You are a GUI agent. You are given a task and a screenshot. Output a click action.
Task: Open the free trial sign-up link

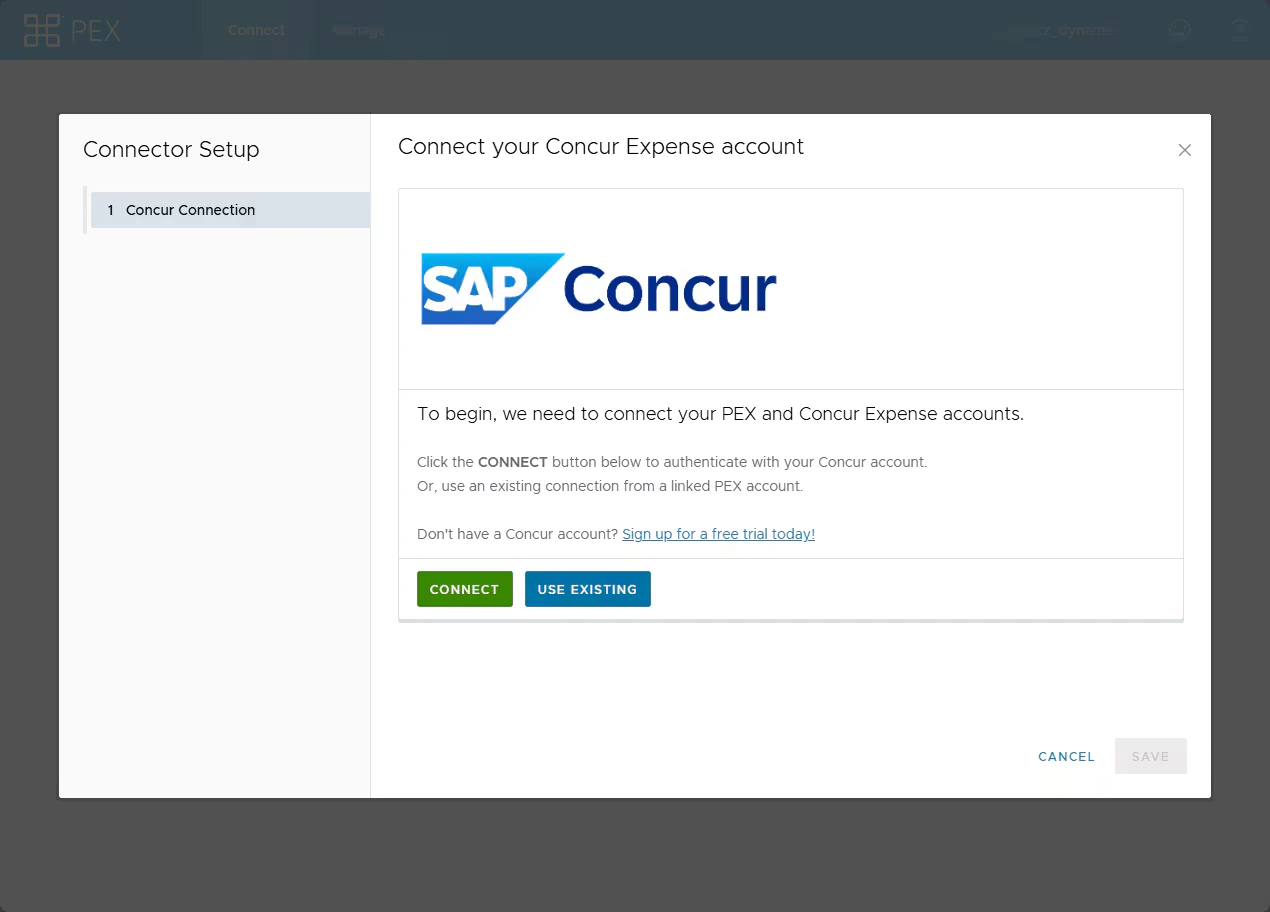coord(718,534)
